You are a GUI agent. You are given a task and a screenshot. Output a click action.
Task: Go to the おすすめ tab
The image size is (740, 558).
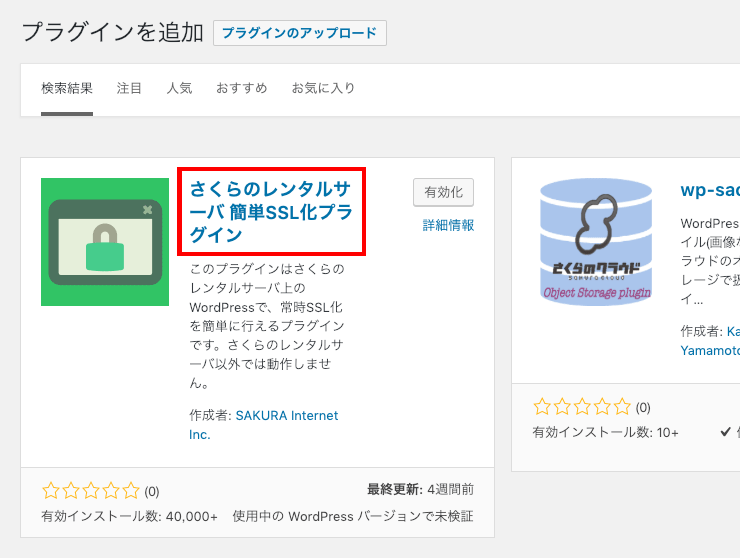click(x=242, y=88)
